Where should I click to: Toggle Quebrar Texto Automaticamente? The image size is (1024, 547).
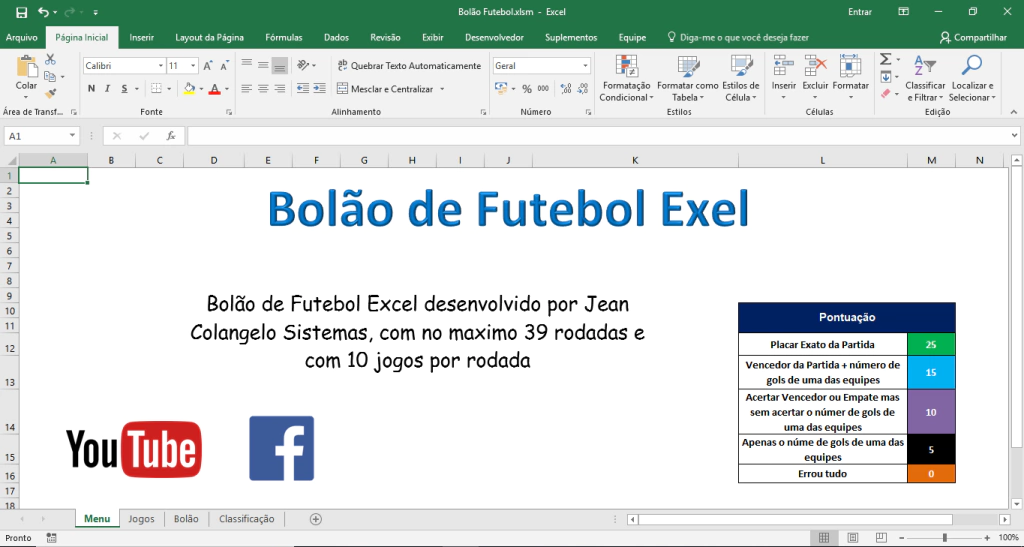click(407, 66)
